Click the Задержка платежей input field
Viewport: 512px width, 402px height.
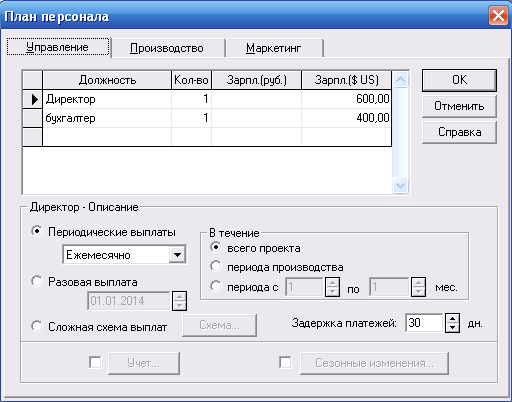pyautogui.click(x=424, y=323)
